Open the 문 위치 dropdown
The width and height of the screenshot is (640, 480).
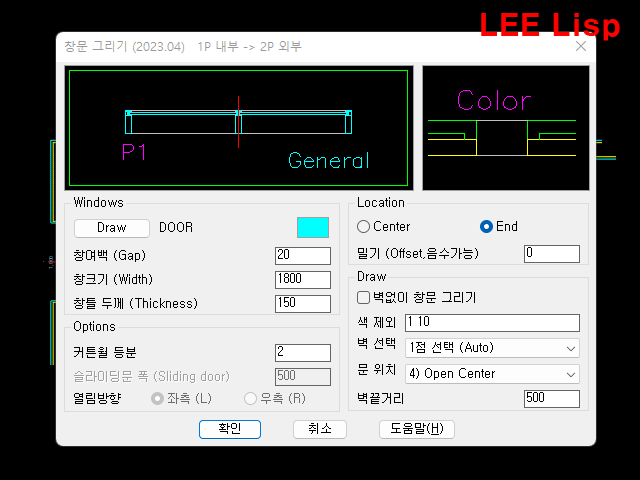click(492, 374)
